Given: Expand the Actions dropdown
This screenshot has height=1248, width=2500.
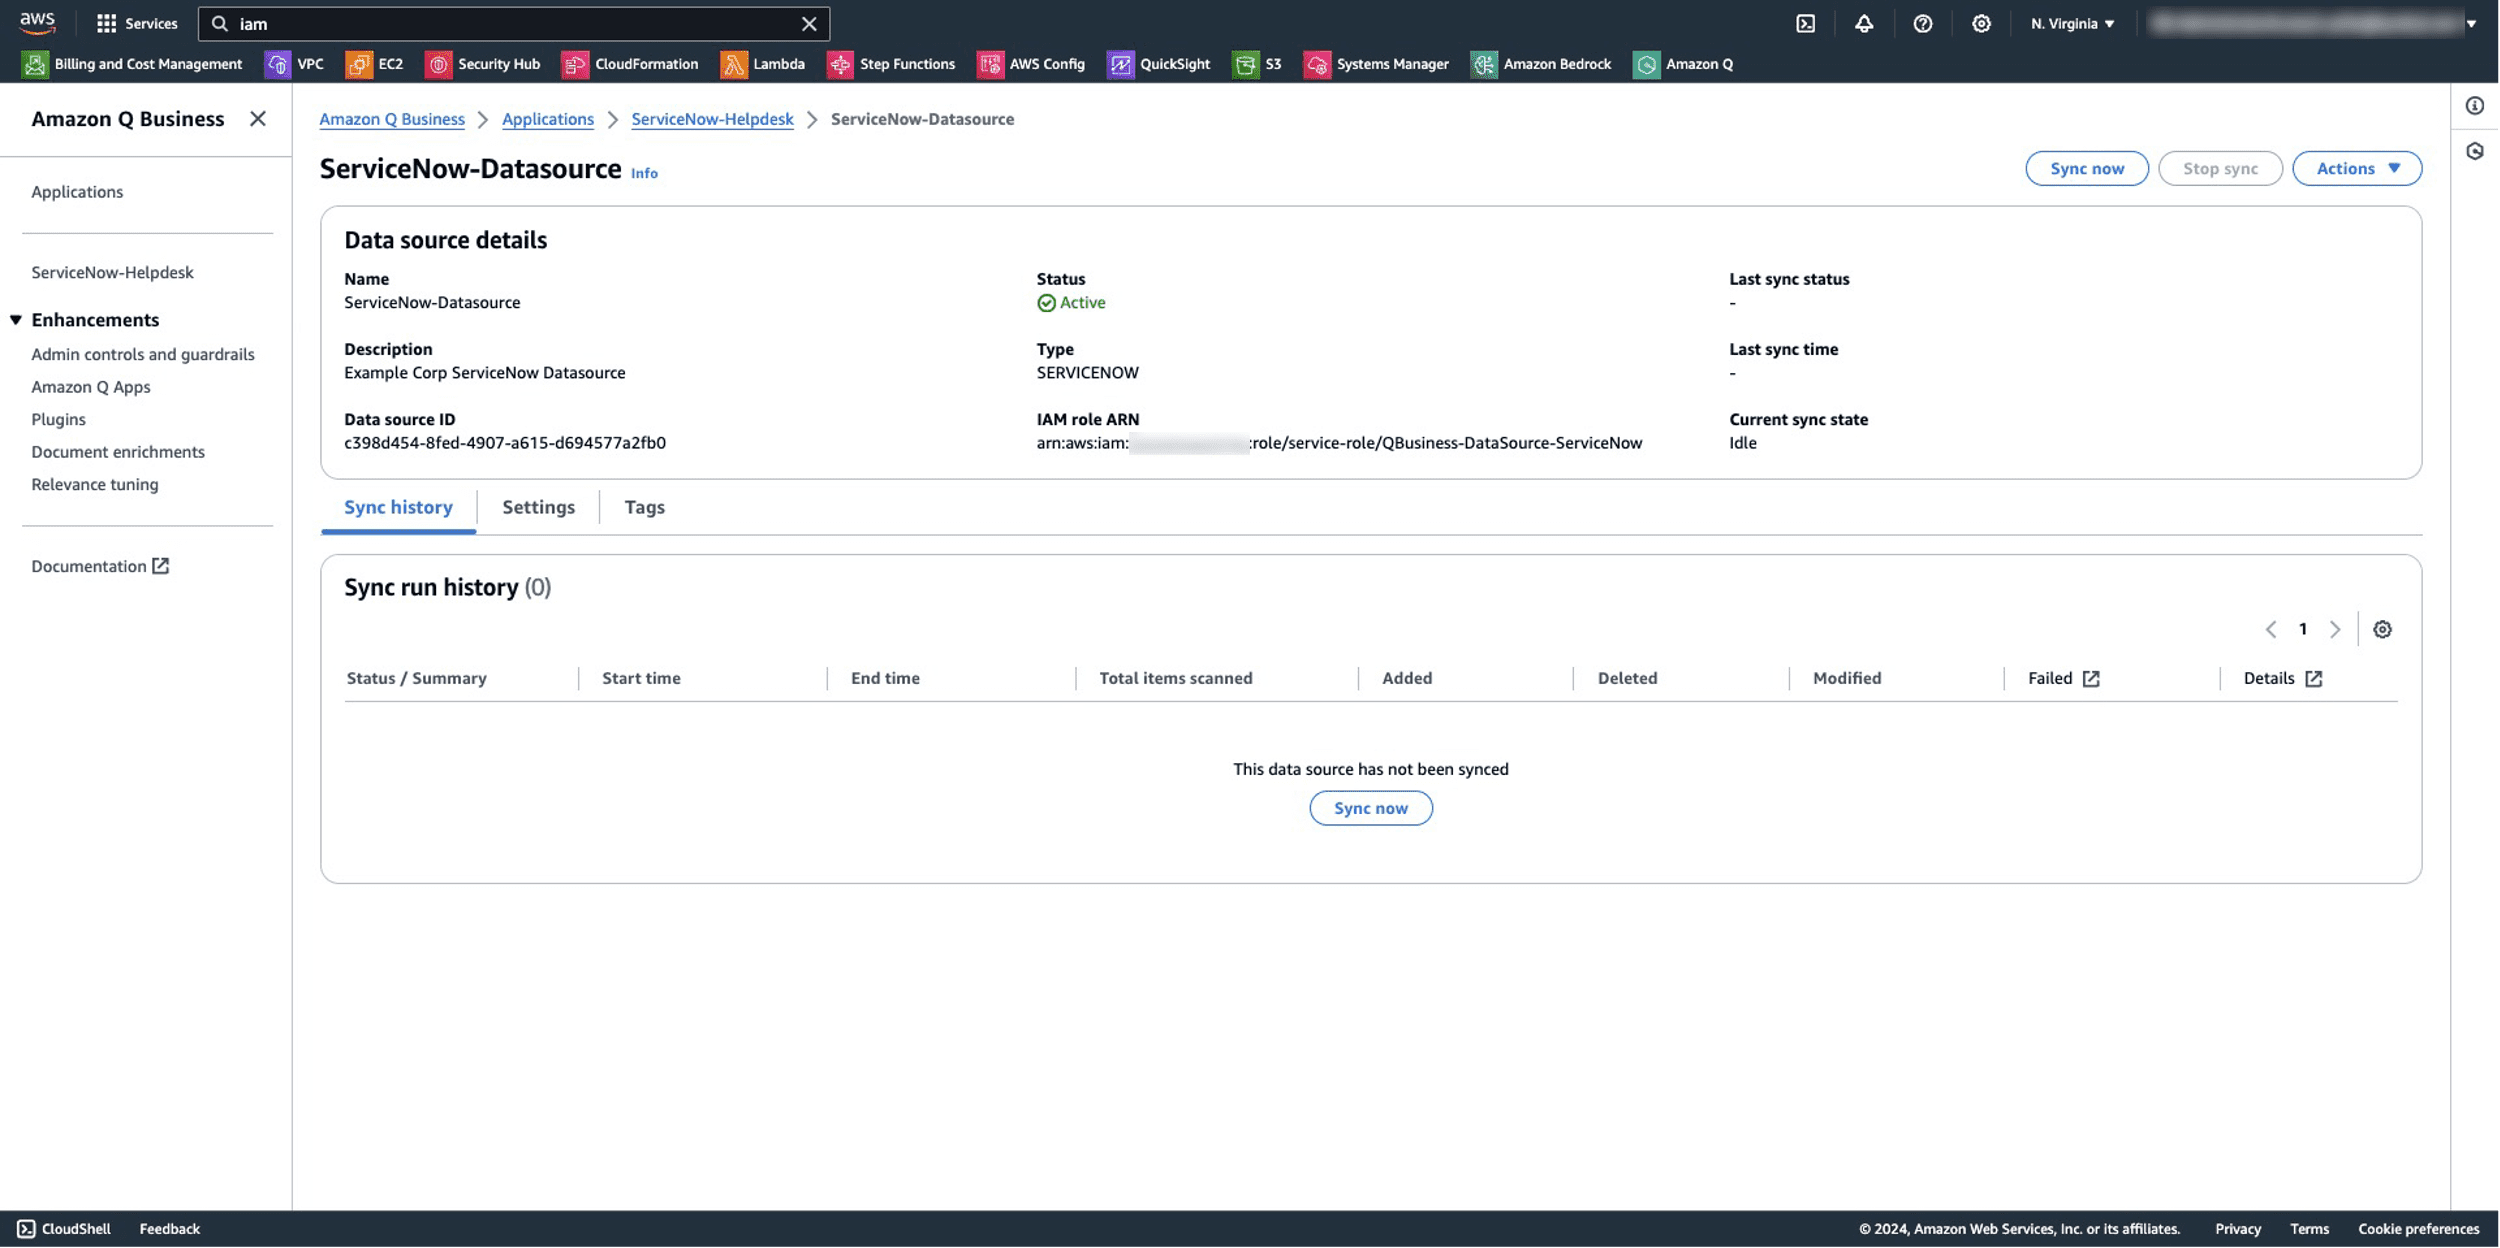Looking at the screenshot, I should tap(2356, 168).
